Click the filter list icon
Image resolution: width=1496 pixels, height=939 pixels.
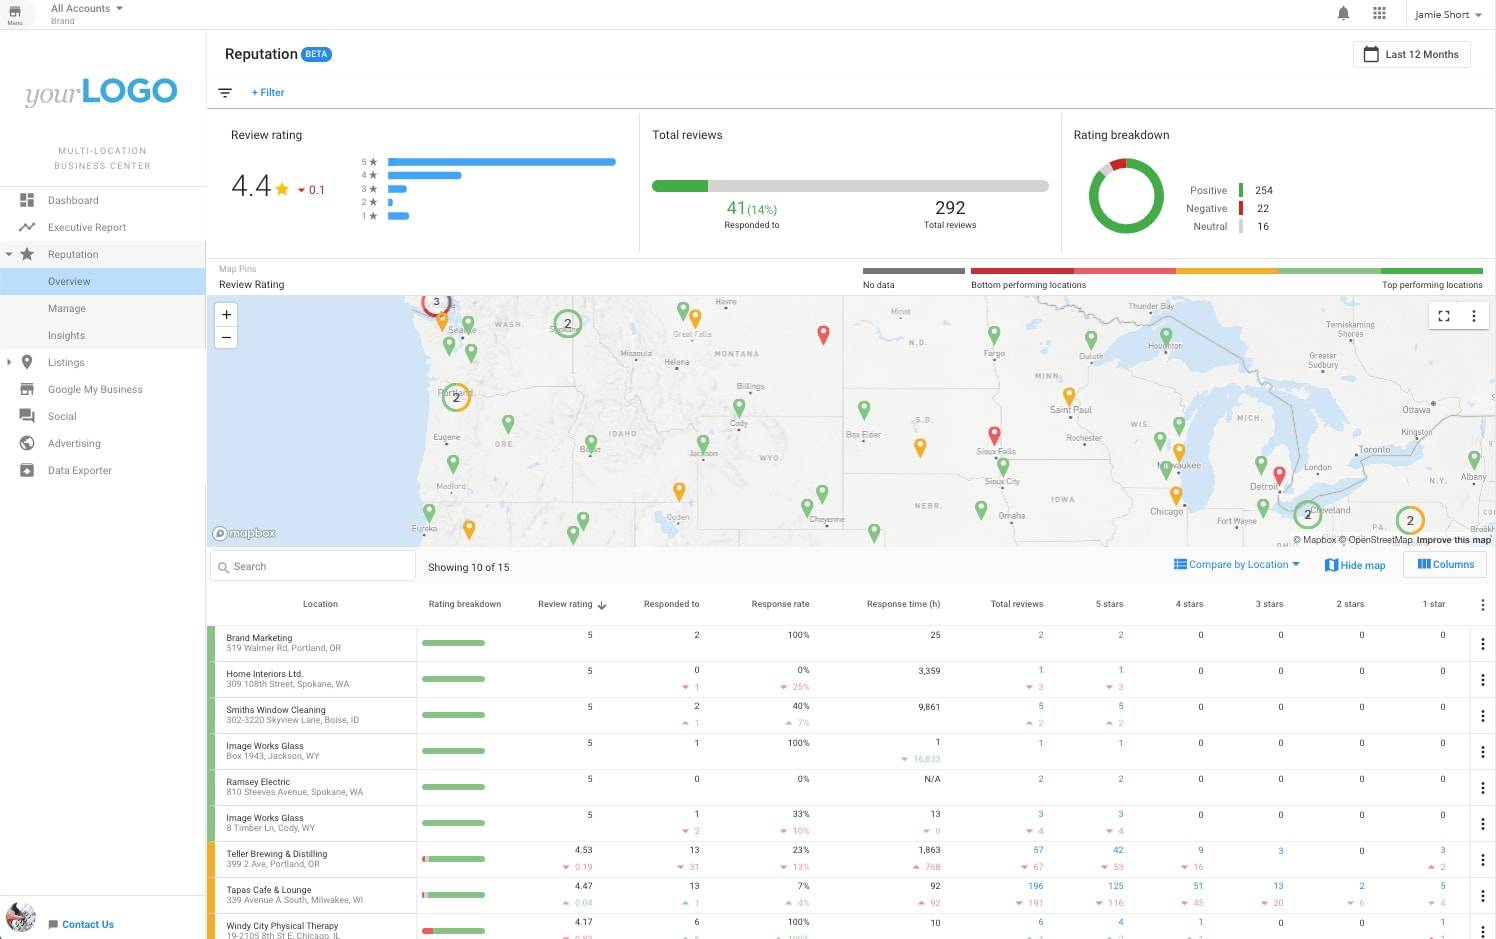[225, 93]
